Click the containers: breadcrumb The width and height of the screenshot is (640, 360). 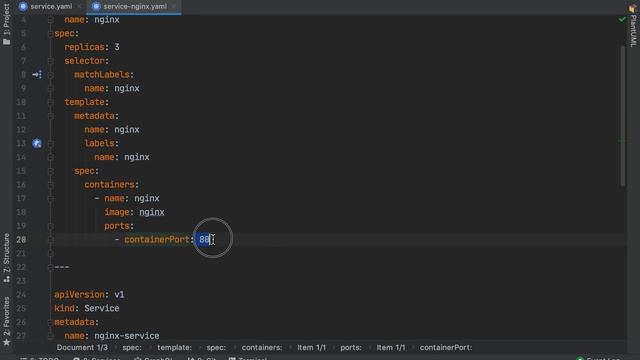[x=262, y=347]
